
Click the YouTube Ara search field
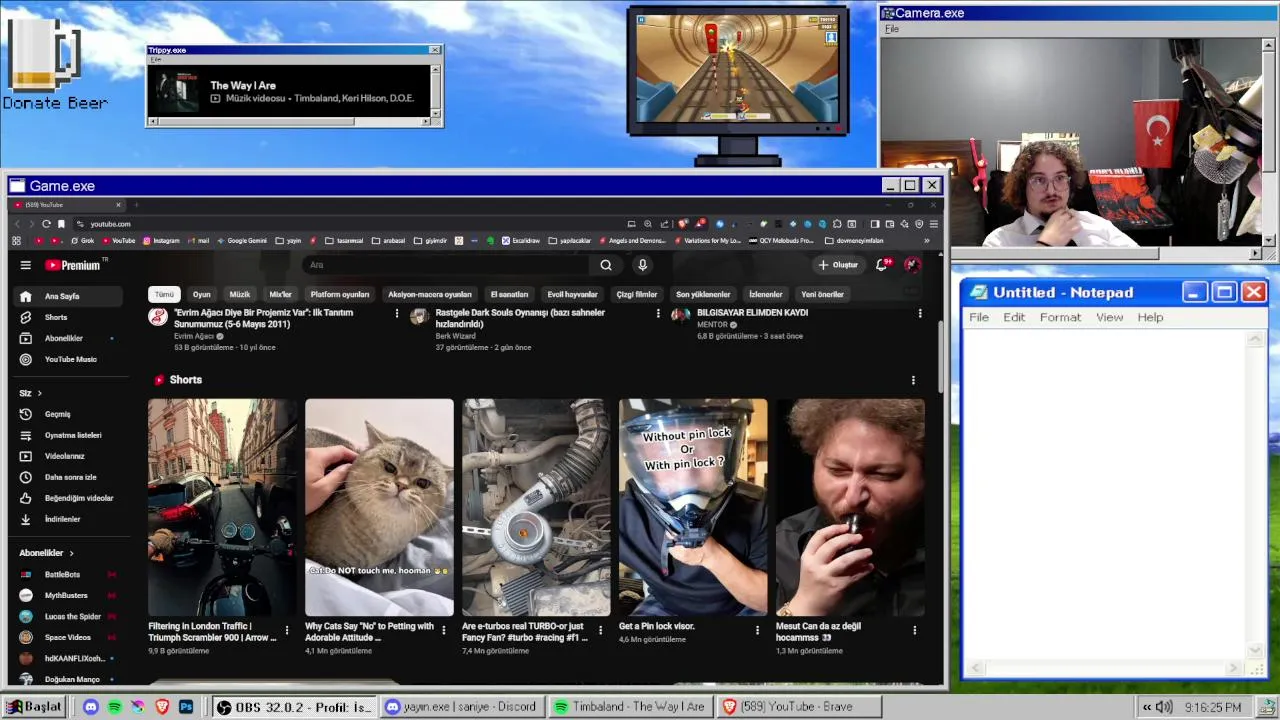click(445, 265)
